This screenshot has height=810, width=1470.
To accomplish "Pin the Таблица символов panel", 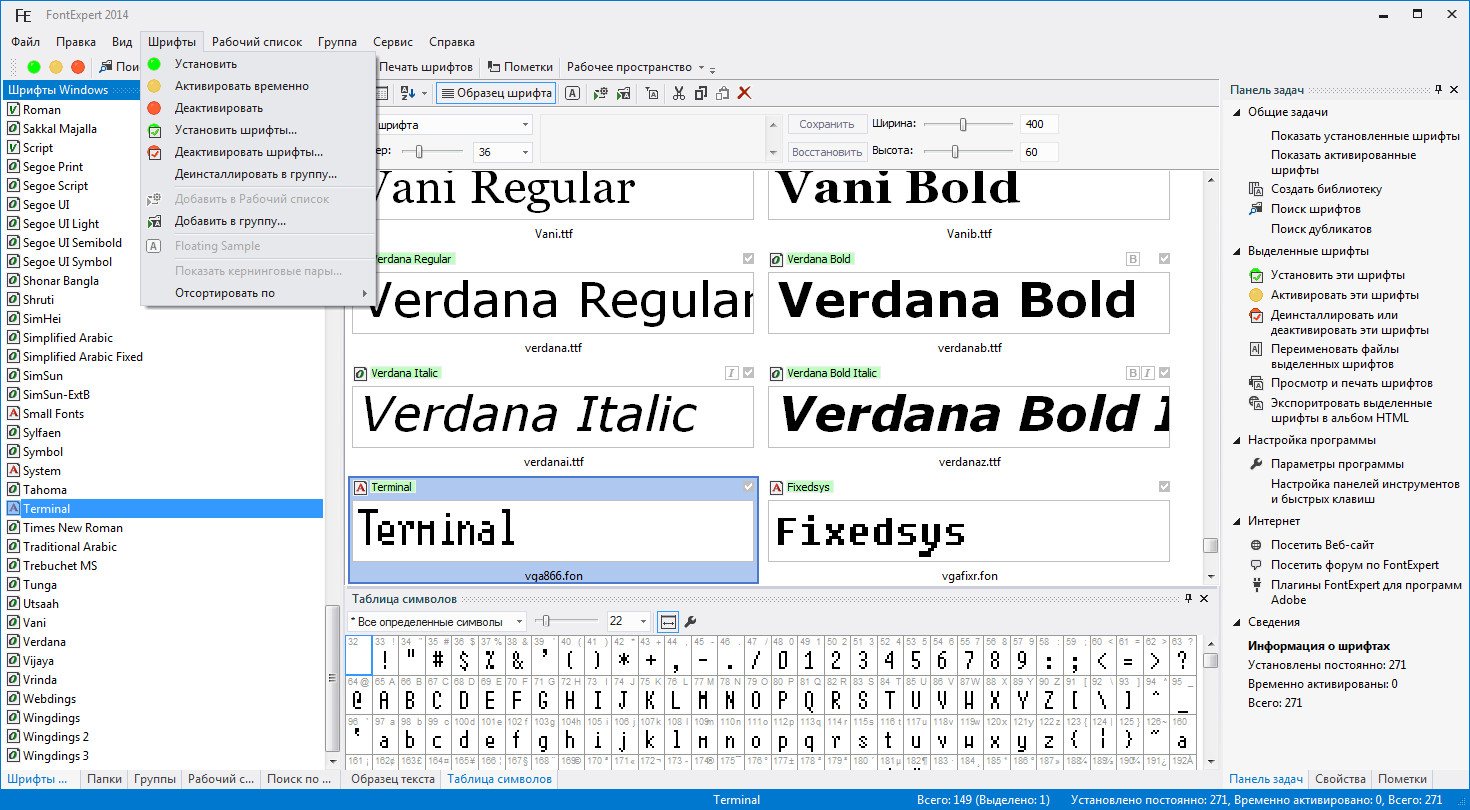I will pyautogui.click(x=1188, y=599).
